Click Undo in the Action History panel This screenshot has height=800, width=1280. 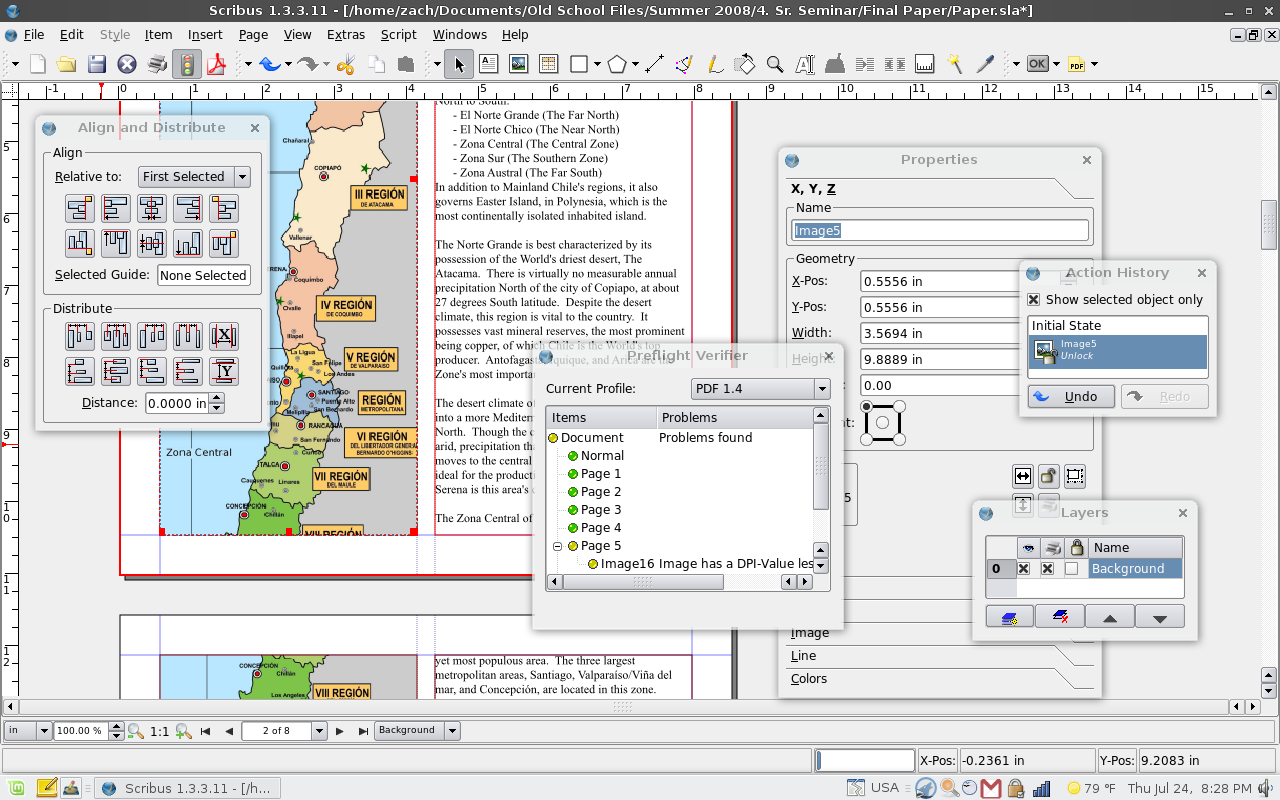tap(1071, 396)
